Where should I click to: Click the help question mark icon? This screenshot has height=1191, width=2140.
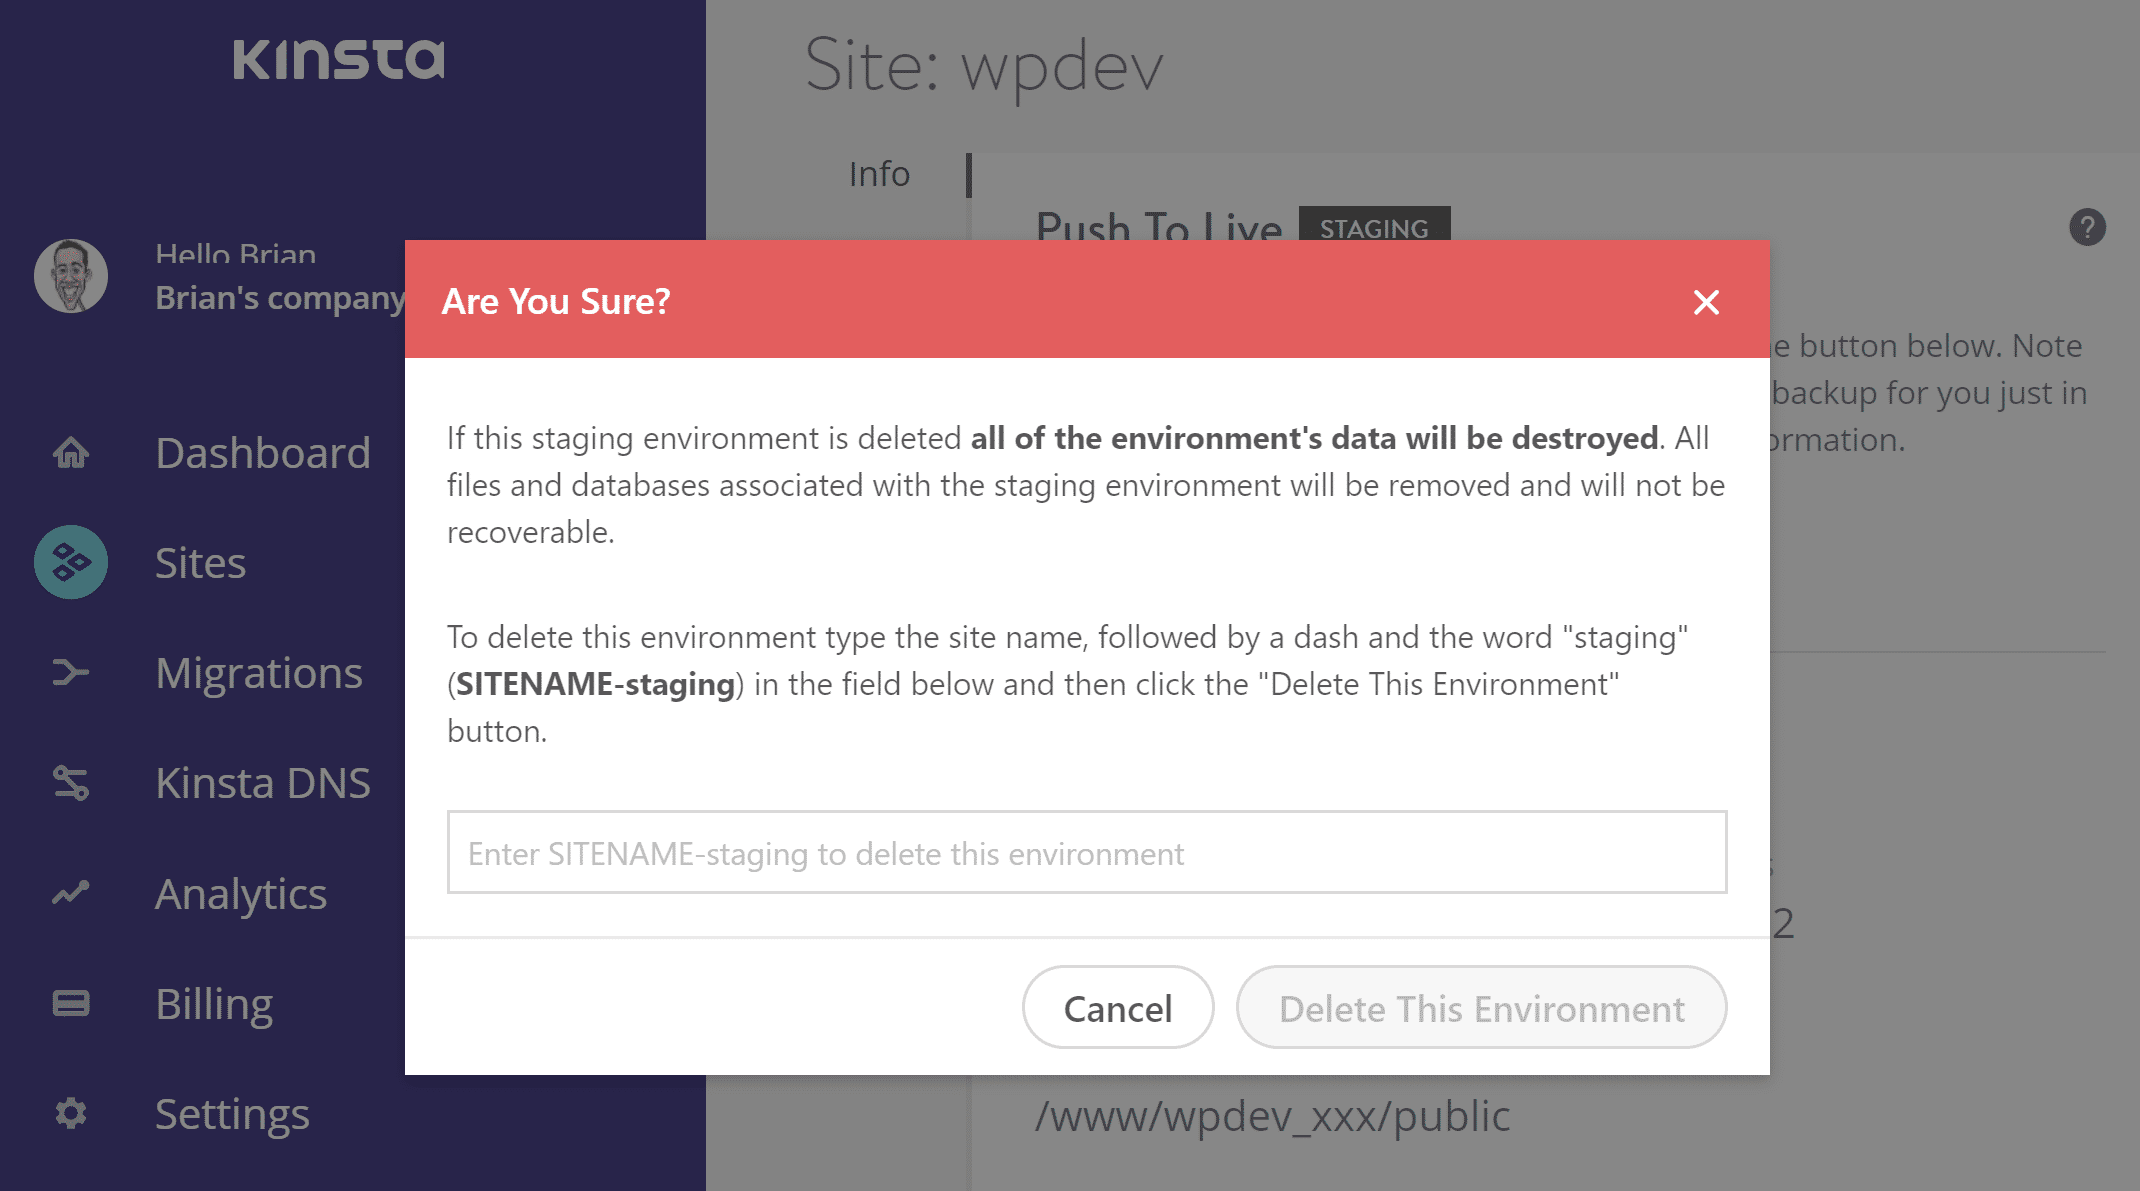tap(2087, 227)
